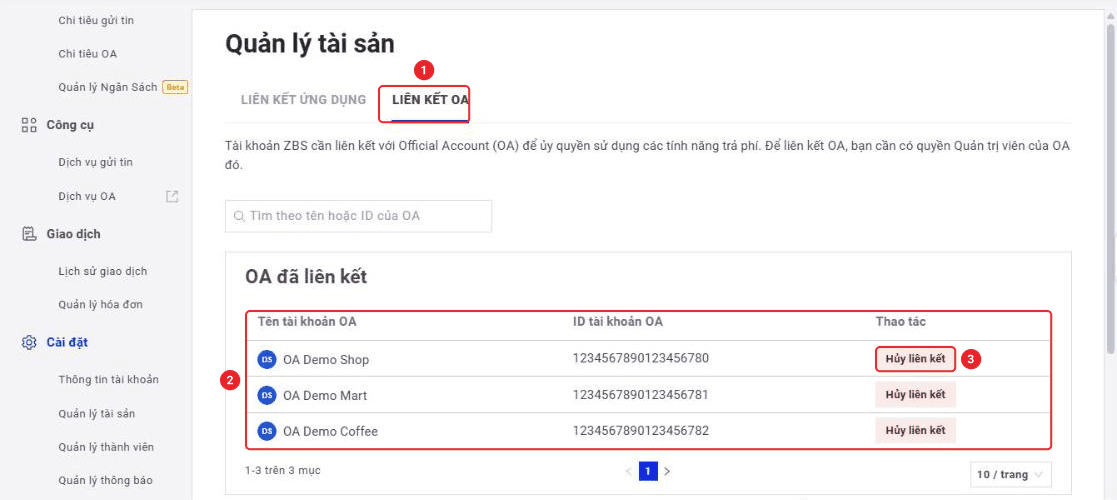Open Chi tiêu OA menu item
The height and width of the screenshot is (500, 1117).
[x=88, y=53]
